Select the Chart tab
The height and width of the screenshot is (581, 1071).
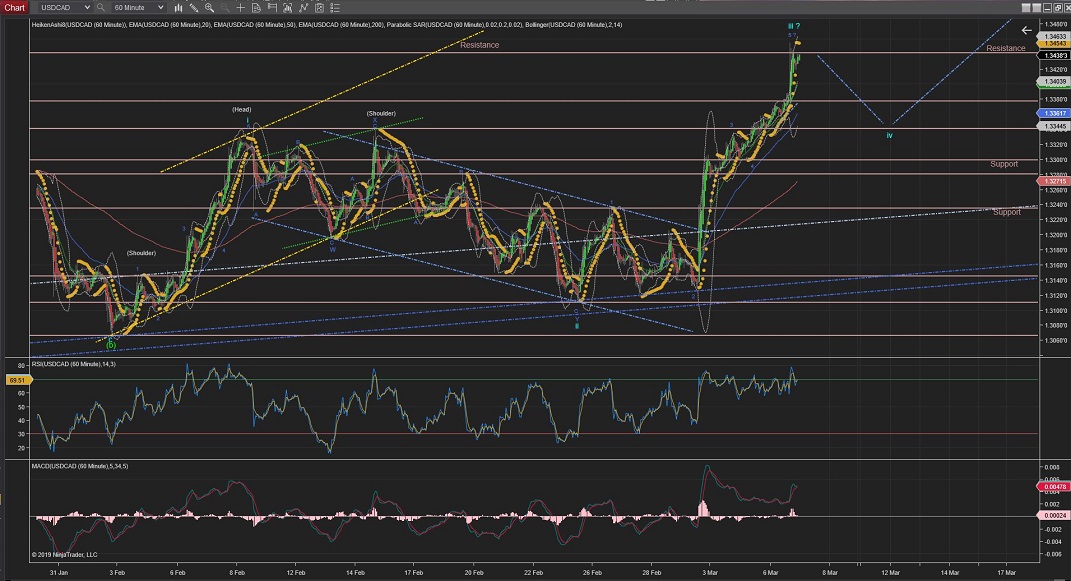(x=14, y=7)
